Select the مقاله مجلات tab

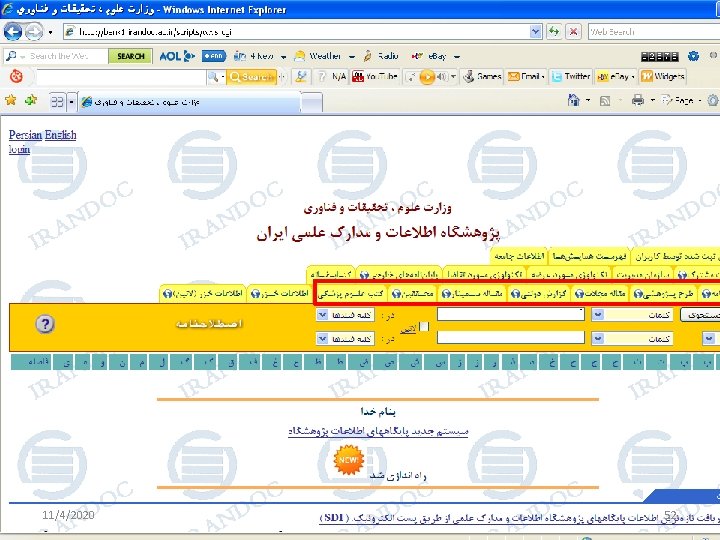pos(601,294)
